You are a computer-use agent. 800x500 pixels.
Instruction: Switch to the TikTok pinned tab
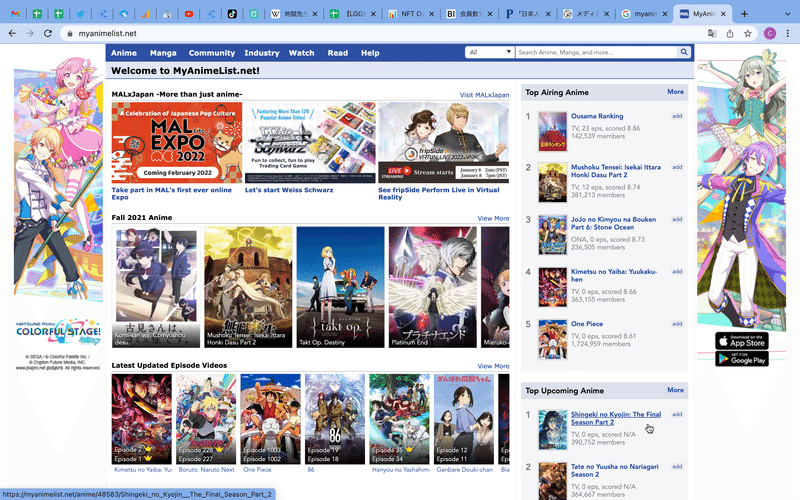(232, 14)
